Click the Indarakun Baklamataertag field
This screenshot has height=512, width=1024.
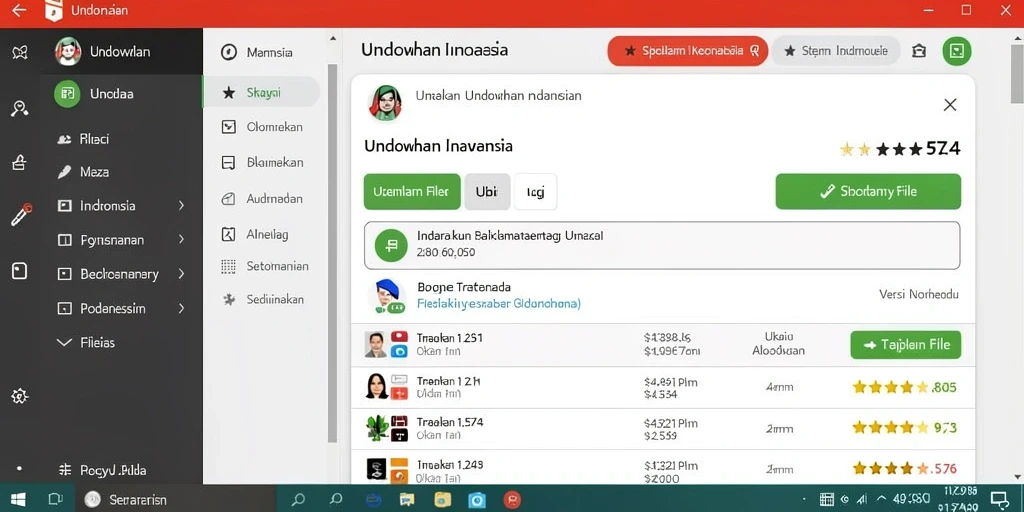point(662,246)
